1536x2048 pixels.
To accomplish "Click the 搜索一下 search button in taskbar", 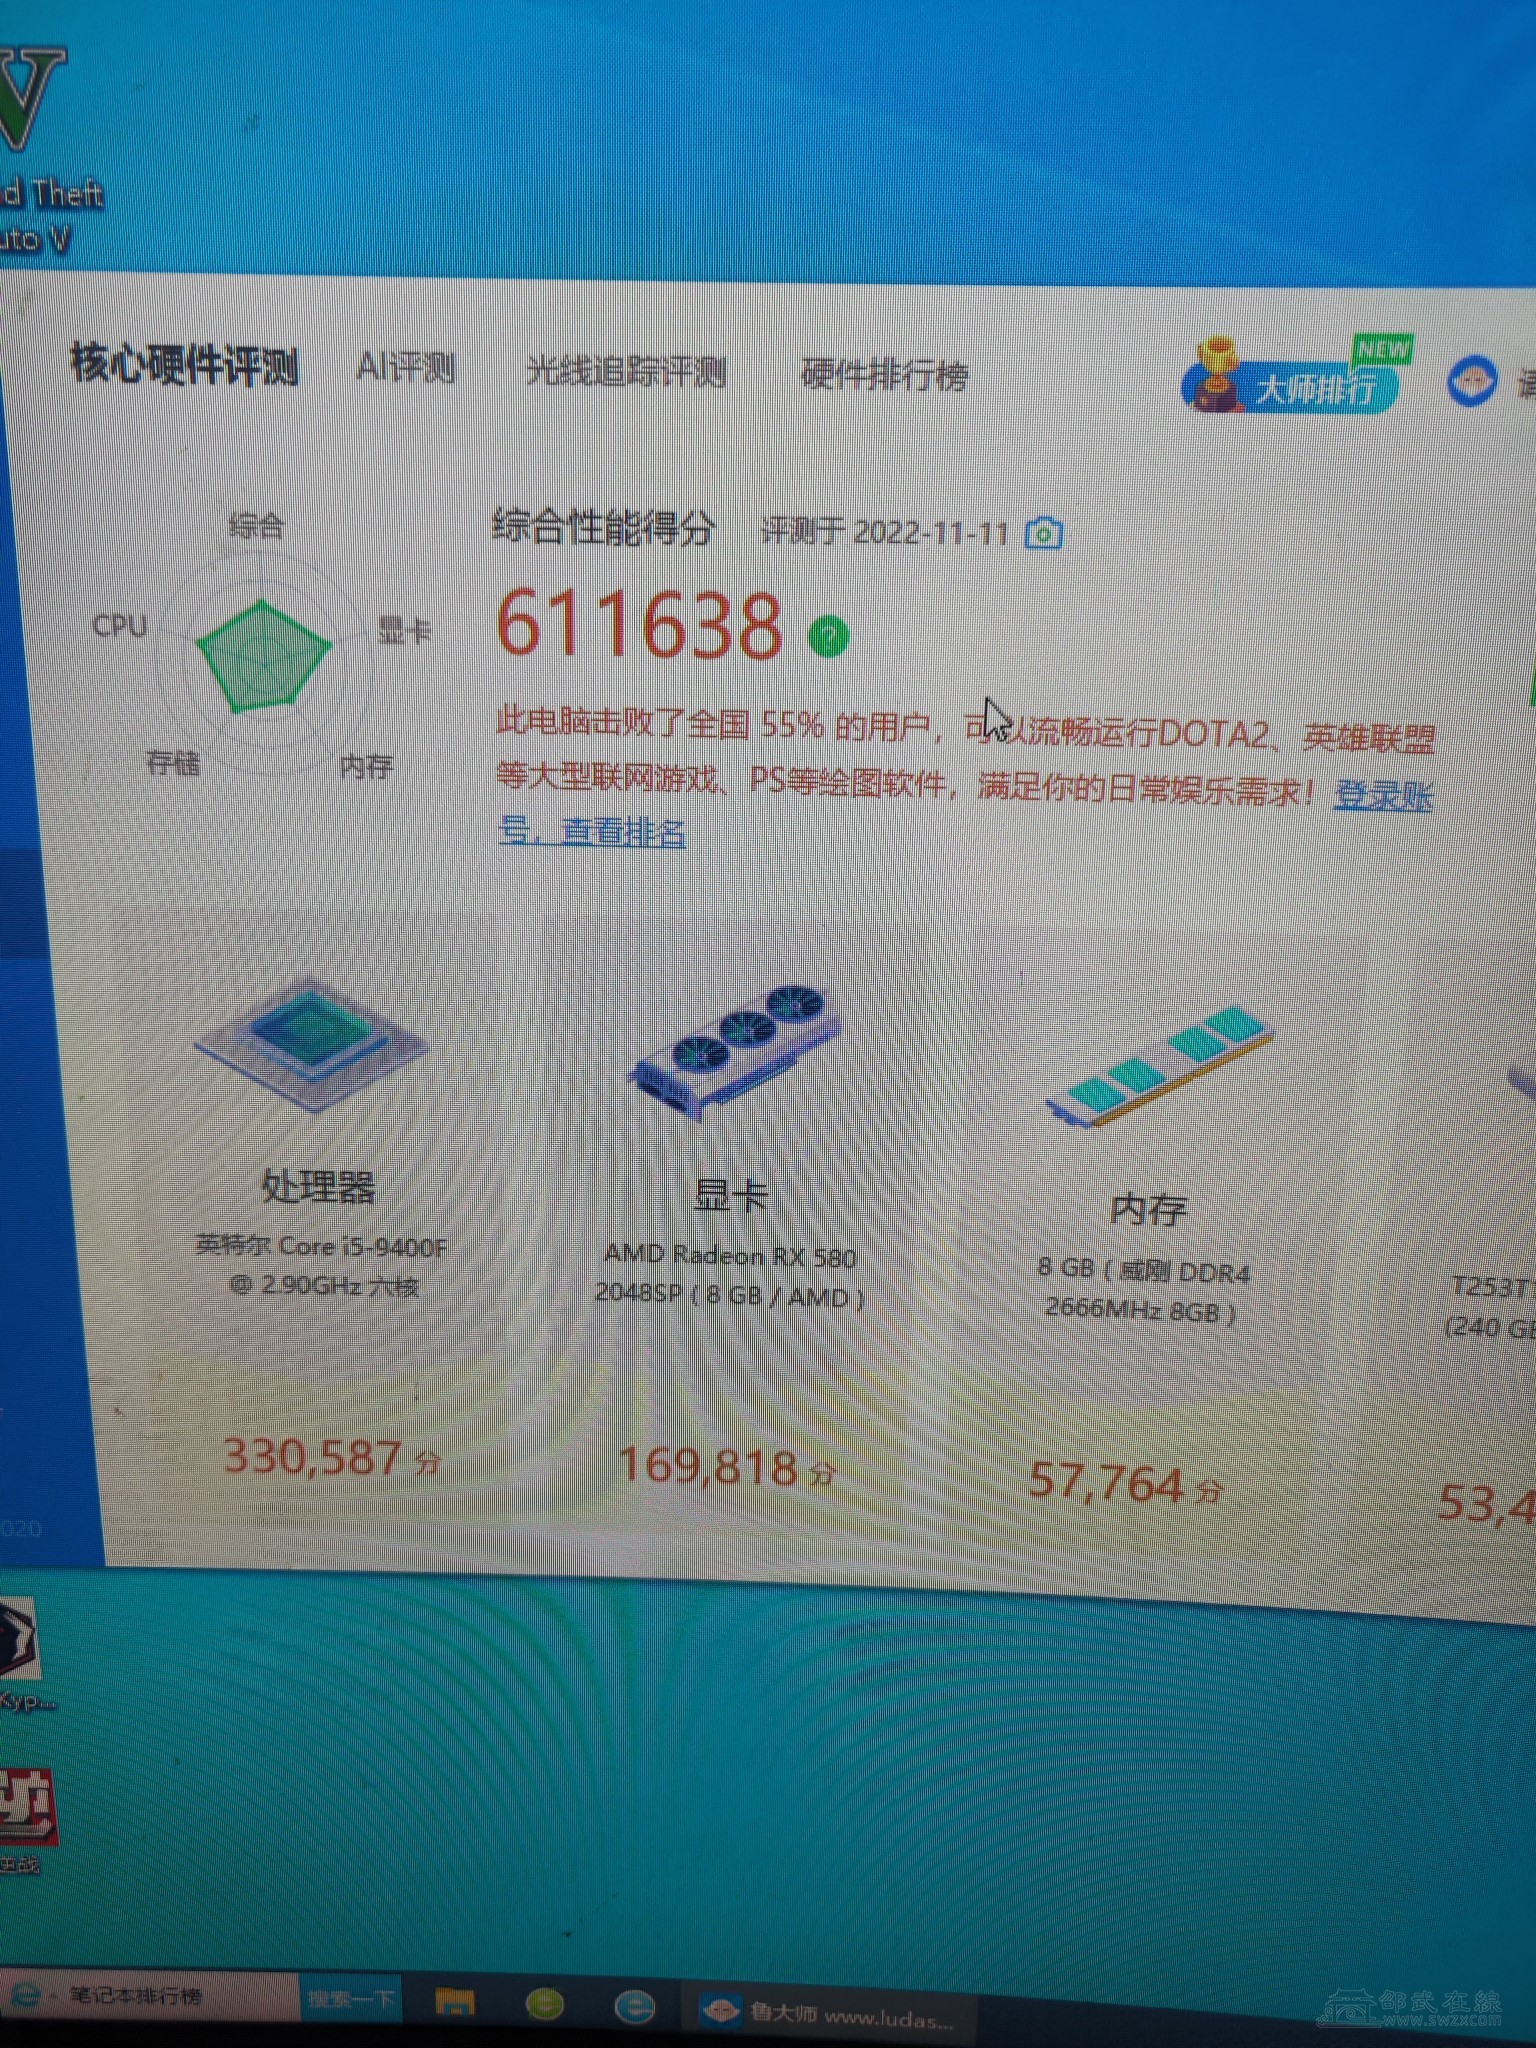I will [350, 2000].
